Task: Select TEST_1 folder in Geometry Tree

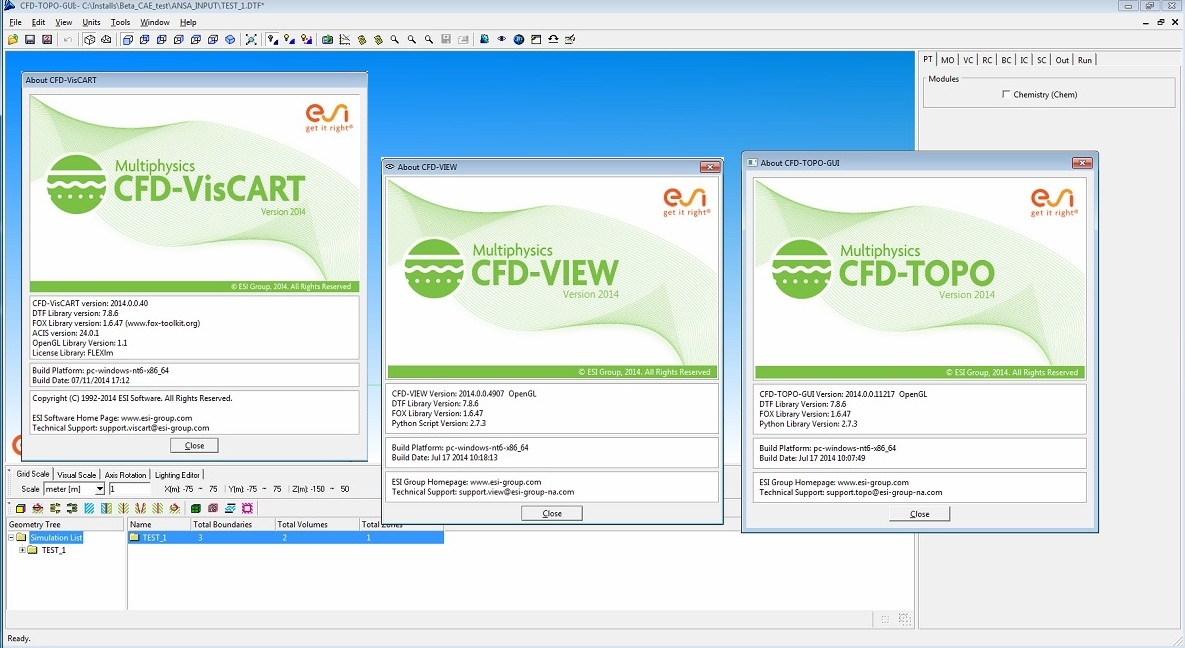Action: click(x=53, y=550)
